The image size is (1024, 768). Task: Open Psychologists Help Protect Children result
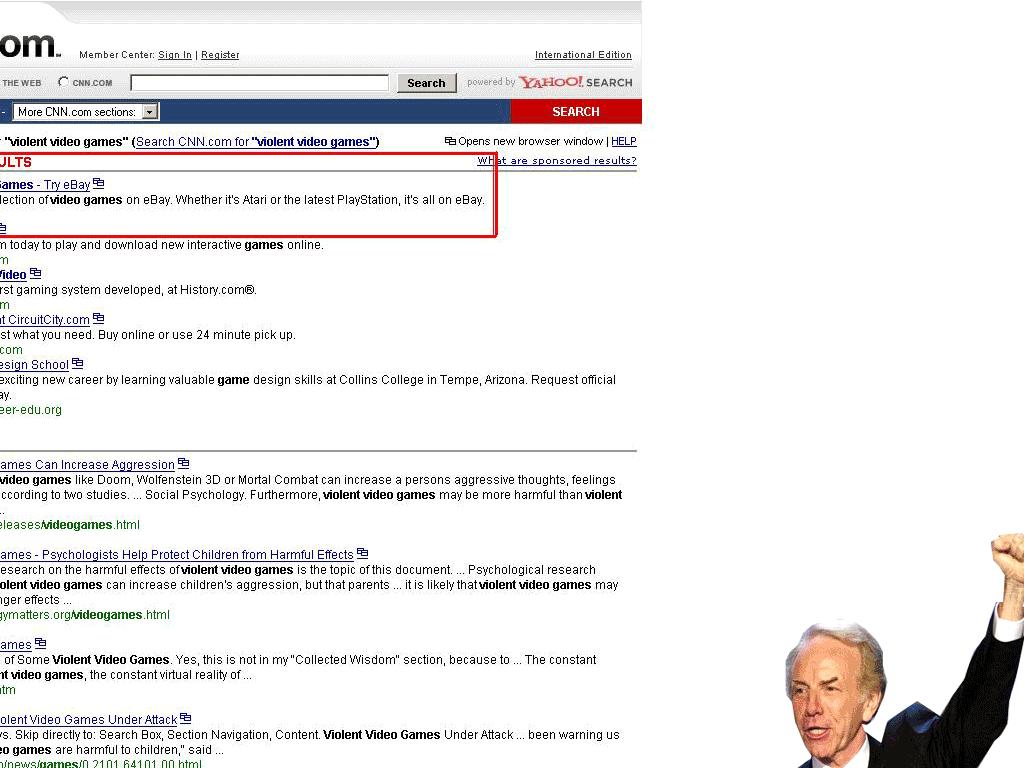tap(176, 555)
